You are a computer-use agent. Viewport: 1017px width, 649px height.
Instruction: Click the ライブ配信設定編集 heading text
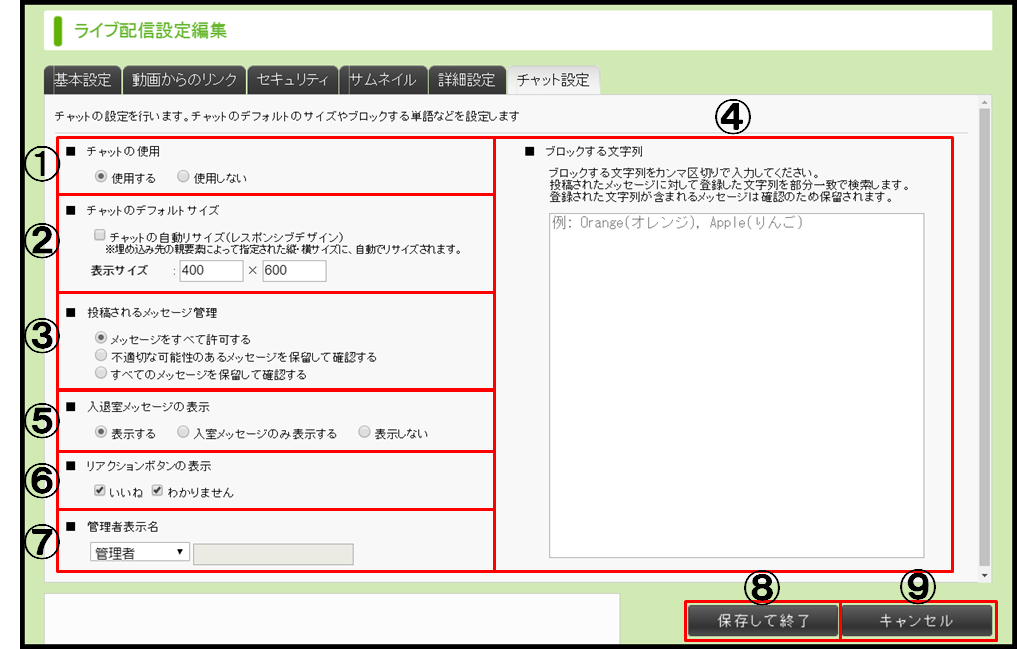point(150,30)
